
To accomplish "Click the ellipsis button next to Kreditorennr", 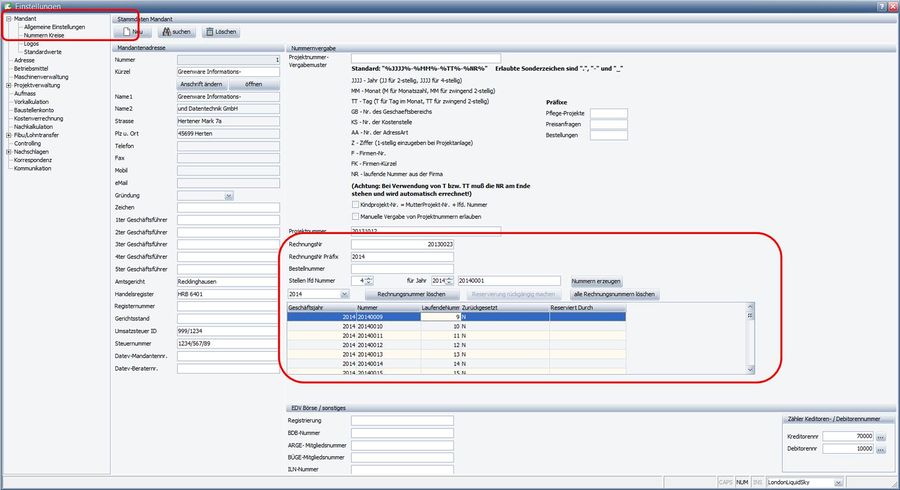I will click(x=881, y=437).
